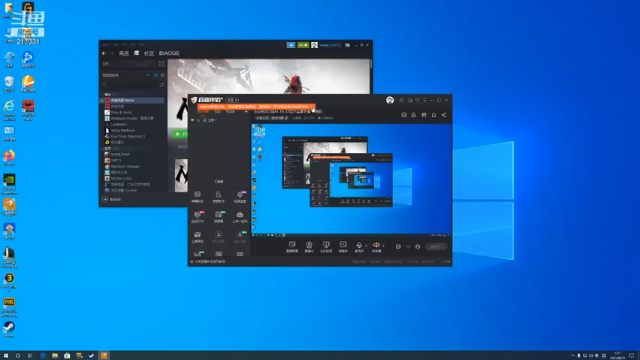The image size is (640, 360).
Task: Open the stream category selector pill
Action: pyautogui.click(x=271, y=118)
